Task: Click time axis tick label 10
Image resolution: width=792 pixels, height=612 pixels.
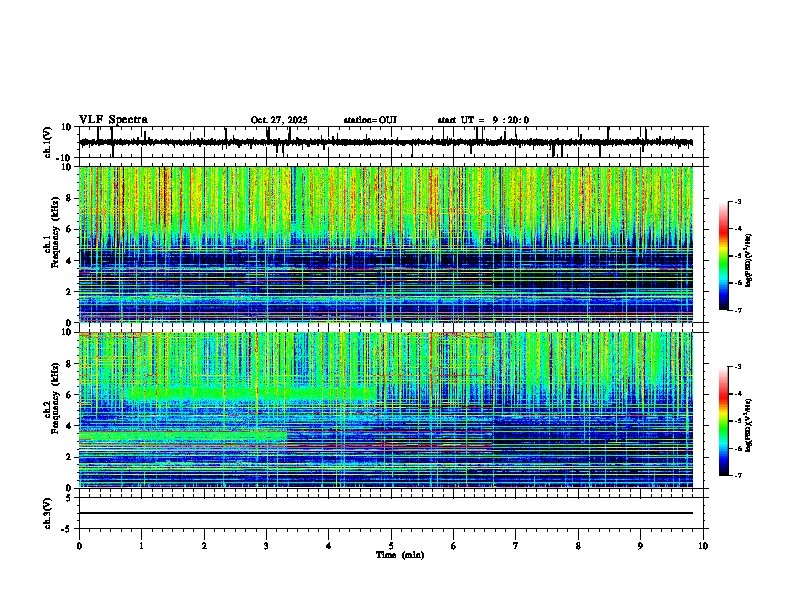Action: 703,546
